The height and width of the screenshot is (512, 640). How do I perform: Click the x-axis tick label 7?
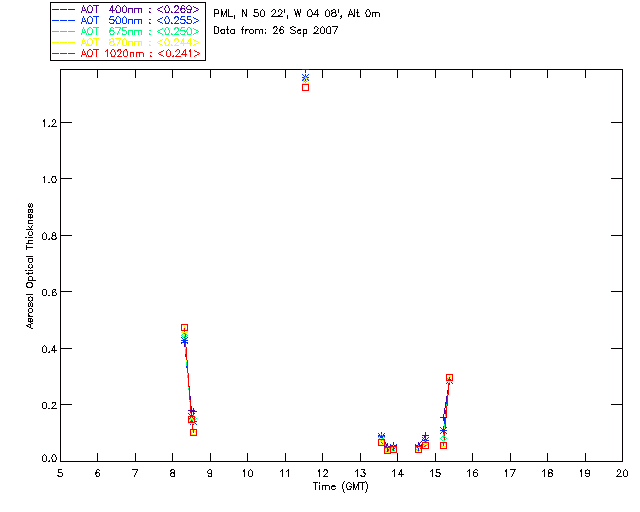point(135,473)
